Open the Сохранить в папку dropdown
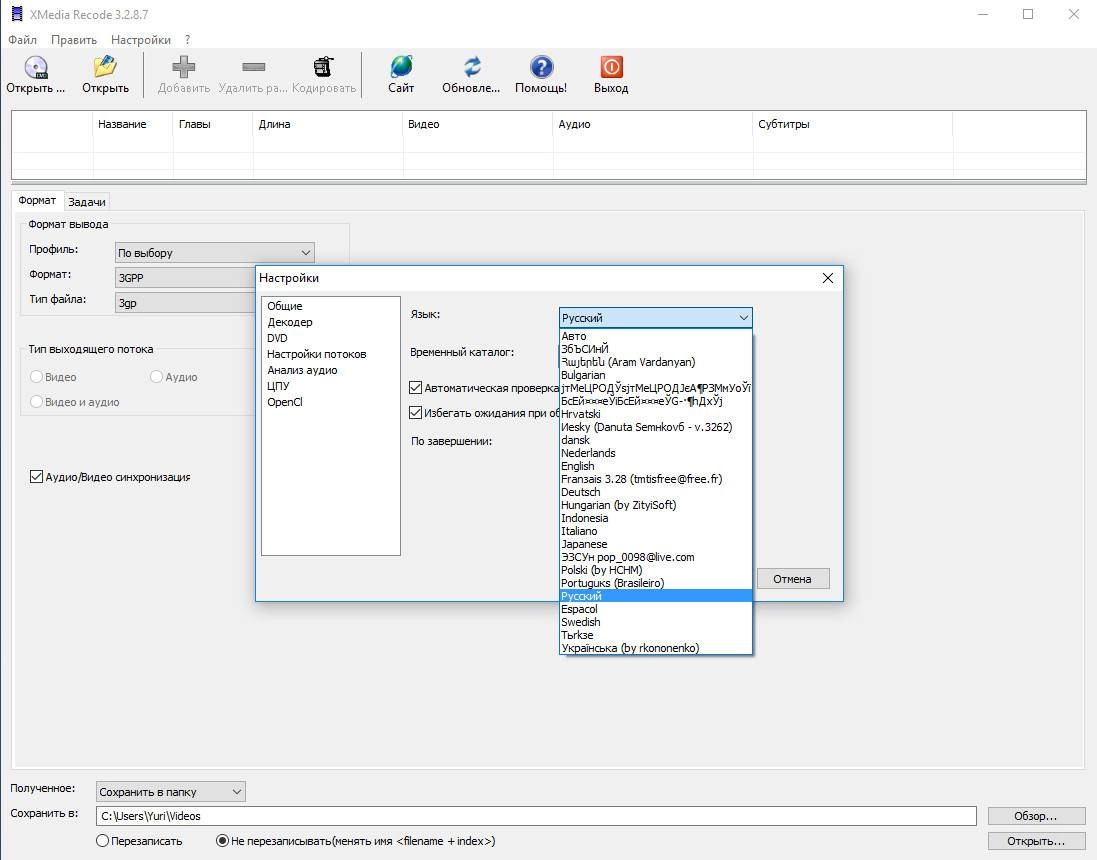The width and height of the screenshot is (1097, 860). click(171, 792)
